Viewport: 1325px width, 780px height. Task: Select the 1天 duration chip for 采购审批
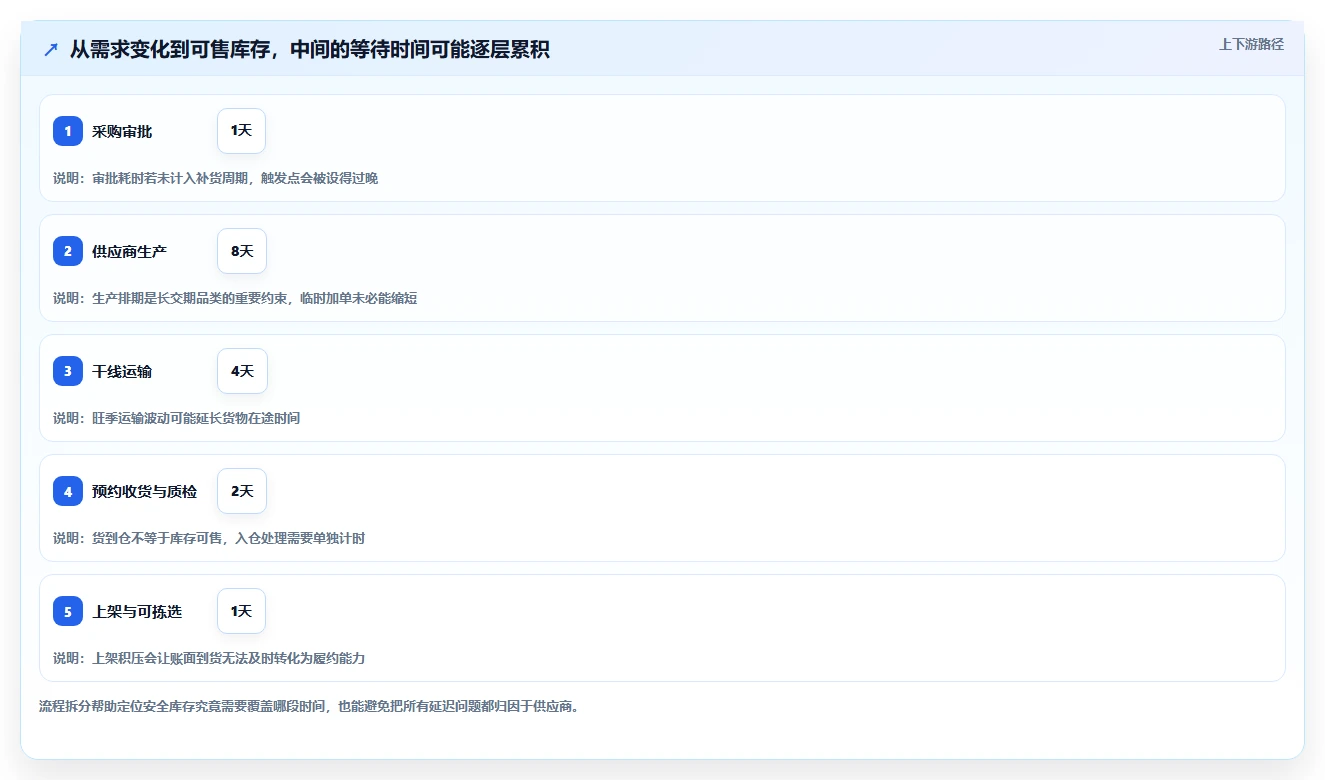[241, 131]
